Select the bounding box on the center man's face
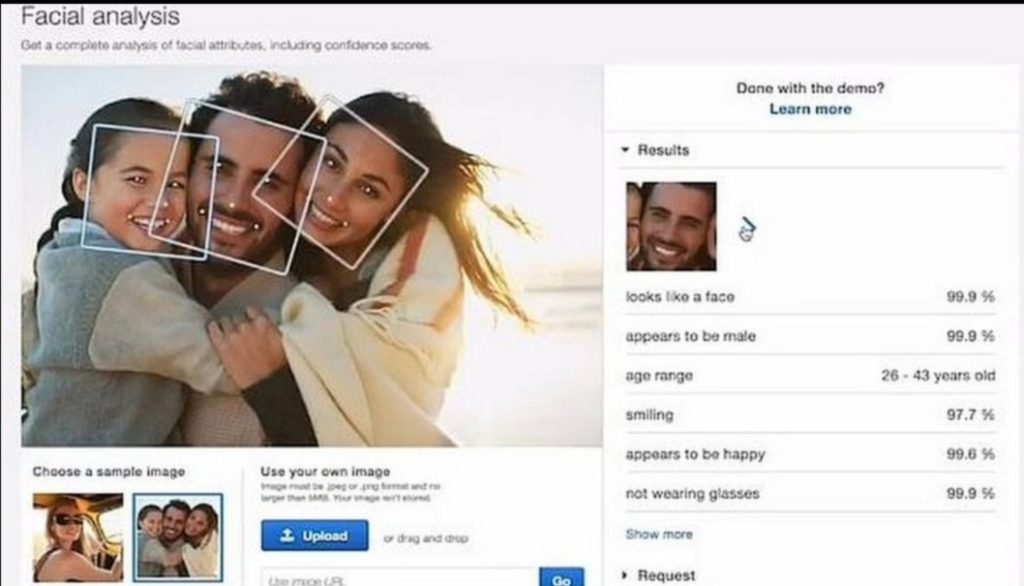Screen dimensions: 1024x586 point(228,190)
